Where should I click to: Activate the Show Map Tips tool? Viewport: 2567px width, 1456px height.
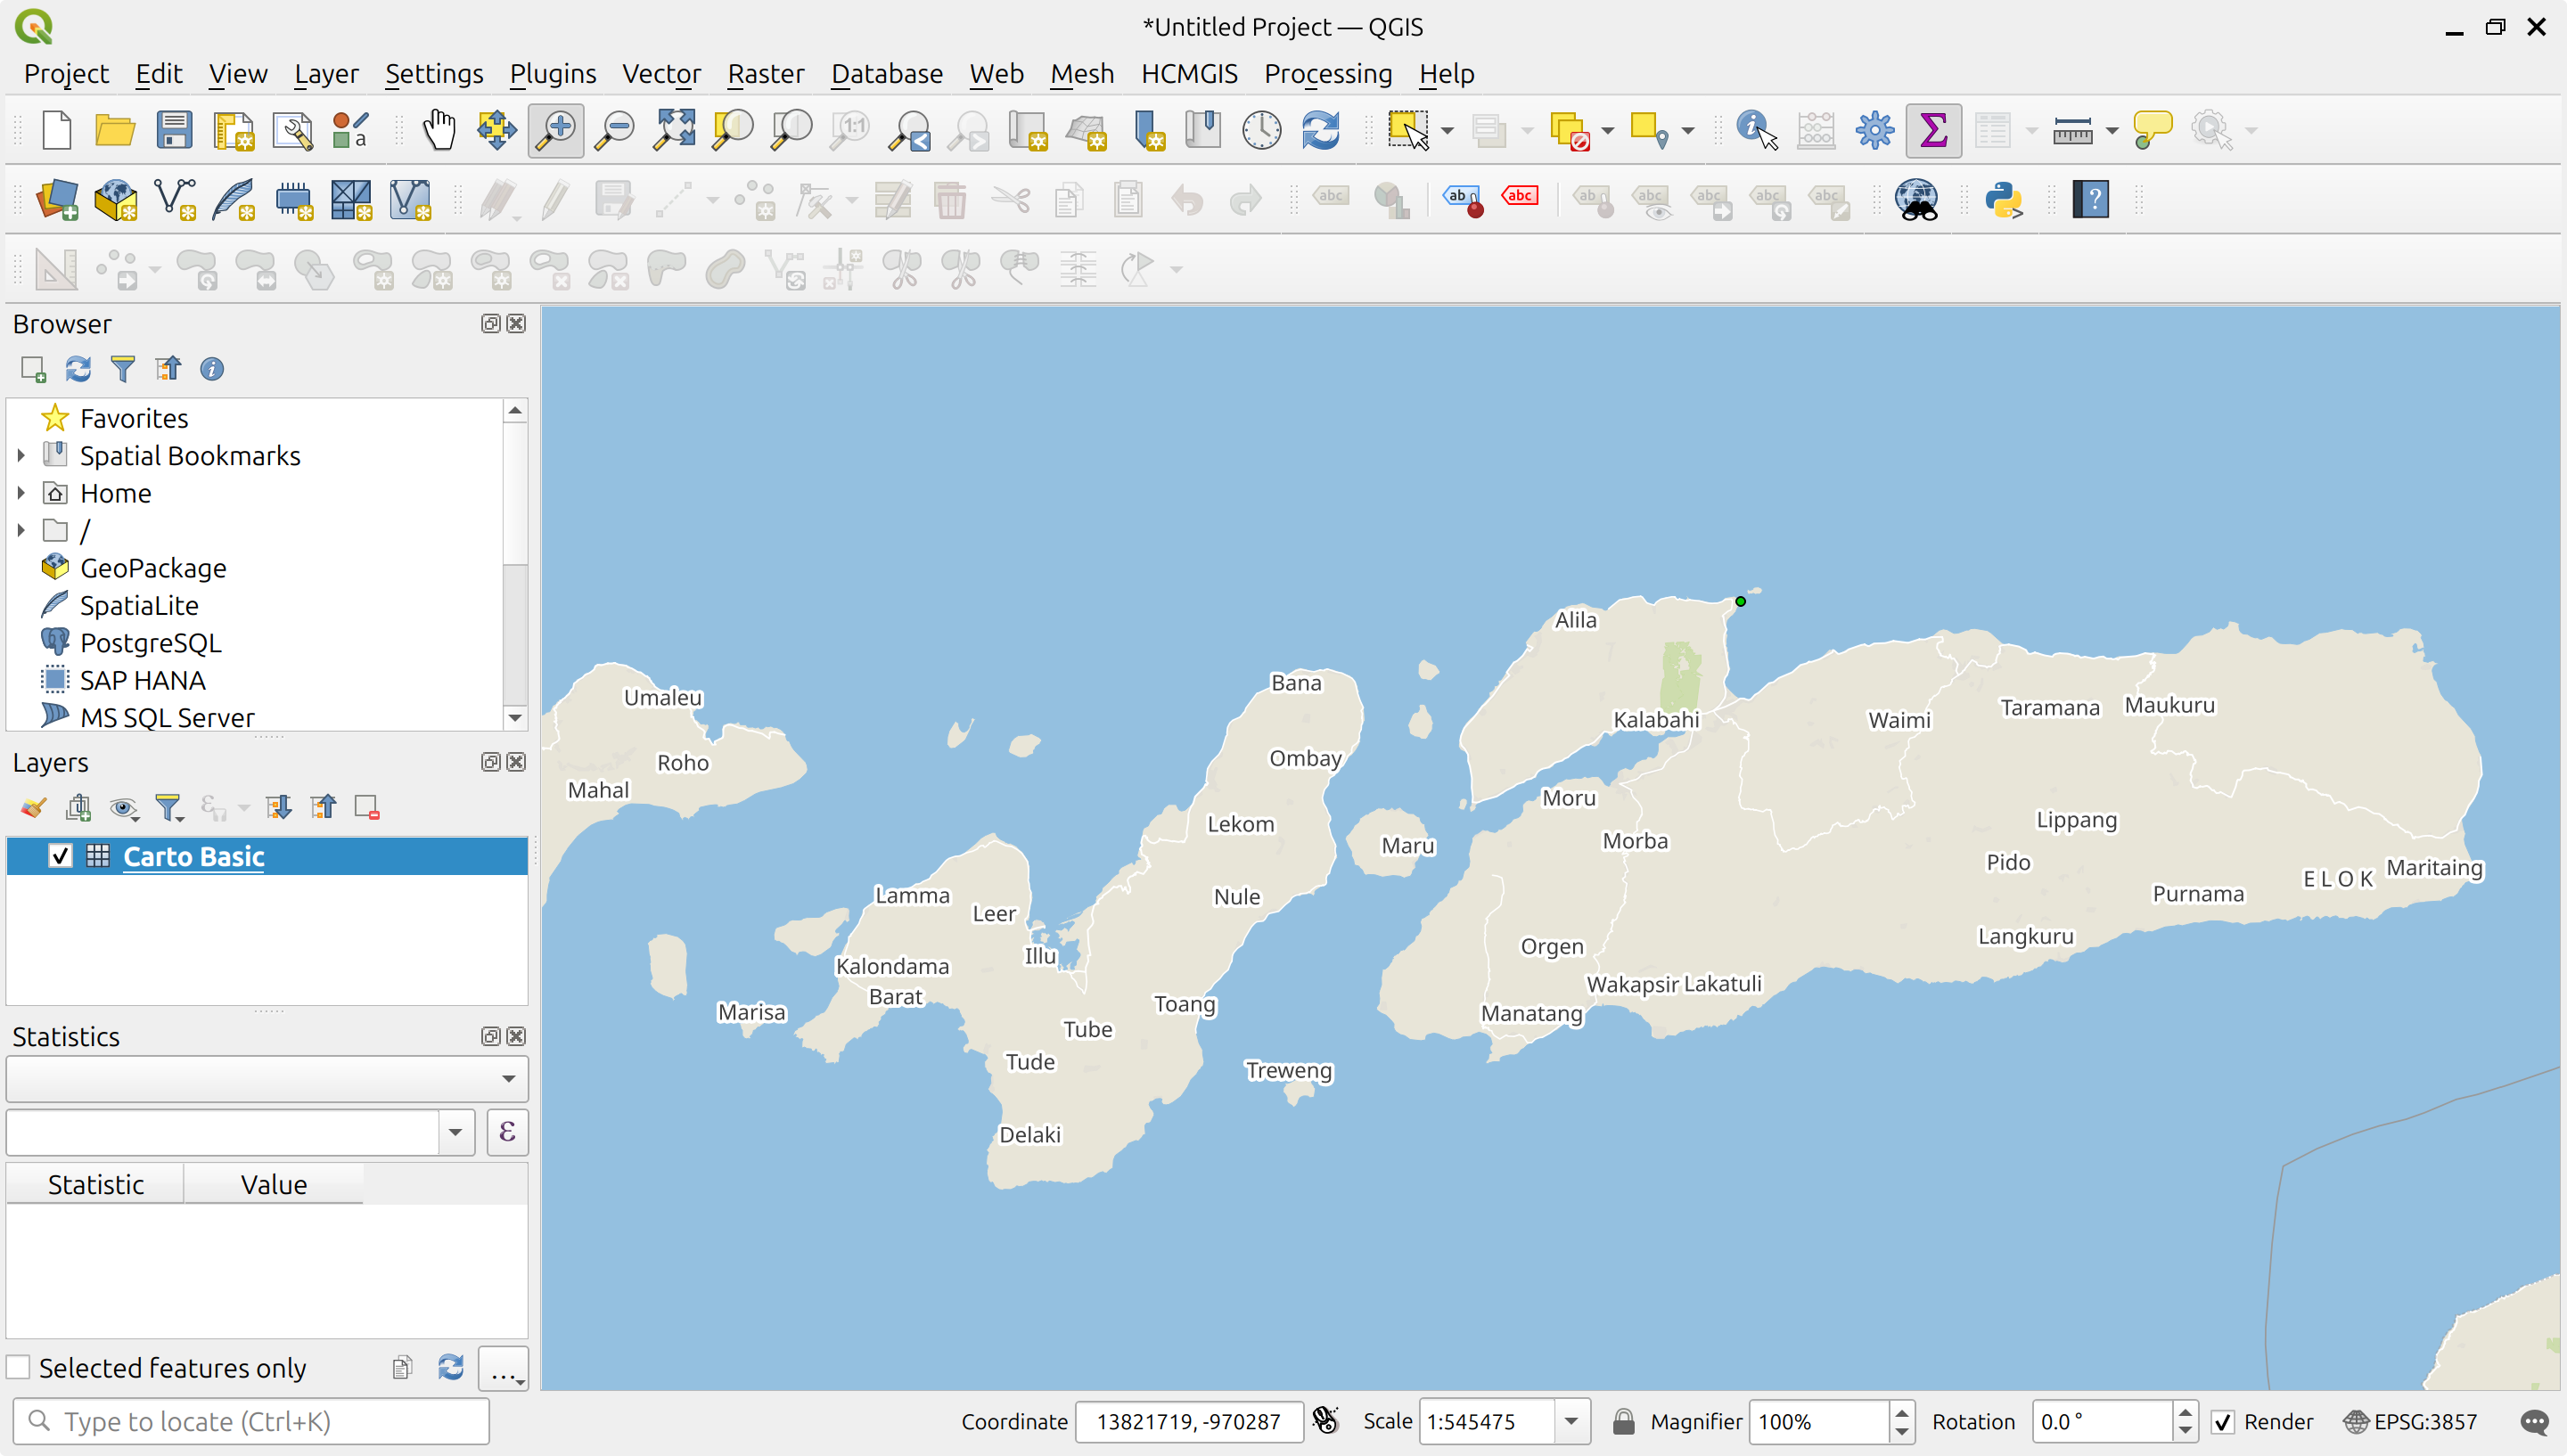pyautogui.click(x=2152, y=130)
